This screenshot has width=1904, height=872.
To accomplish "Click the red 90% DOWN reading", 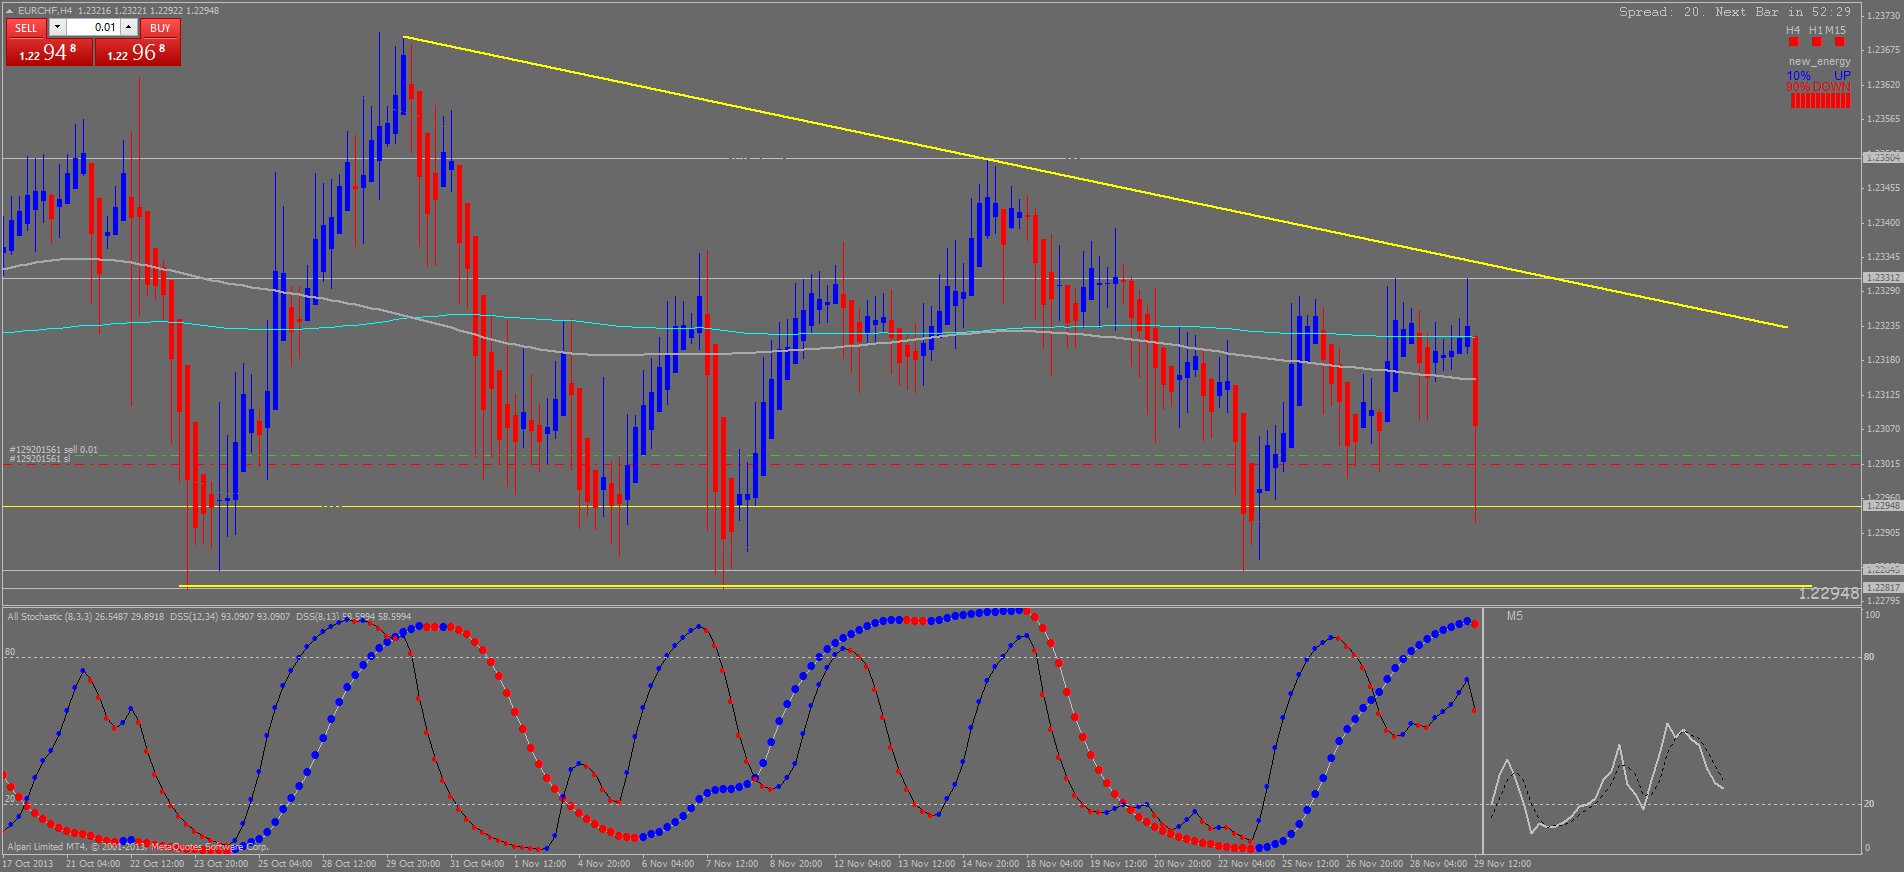I will tap(1819, 87).
